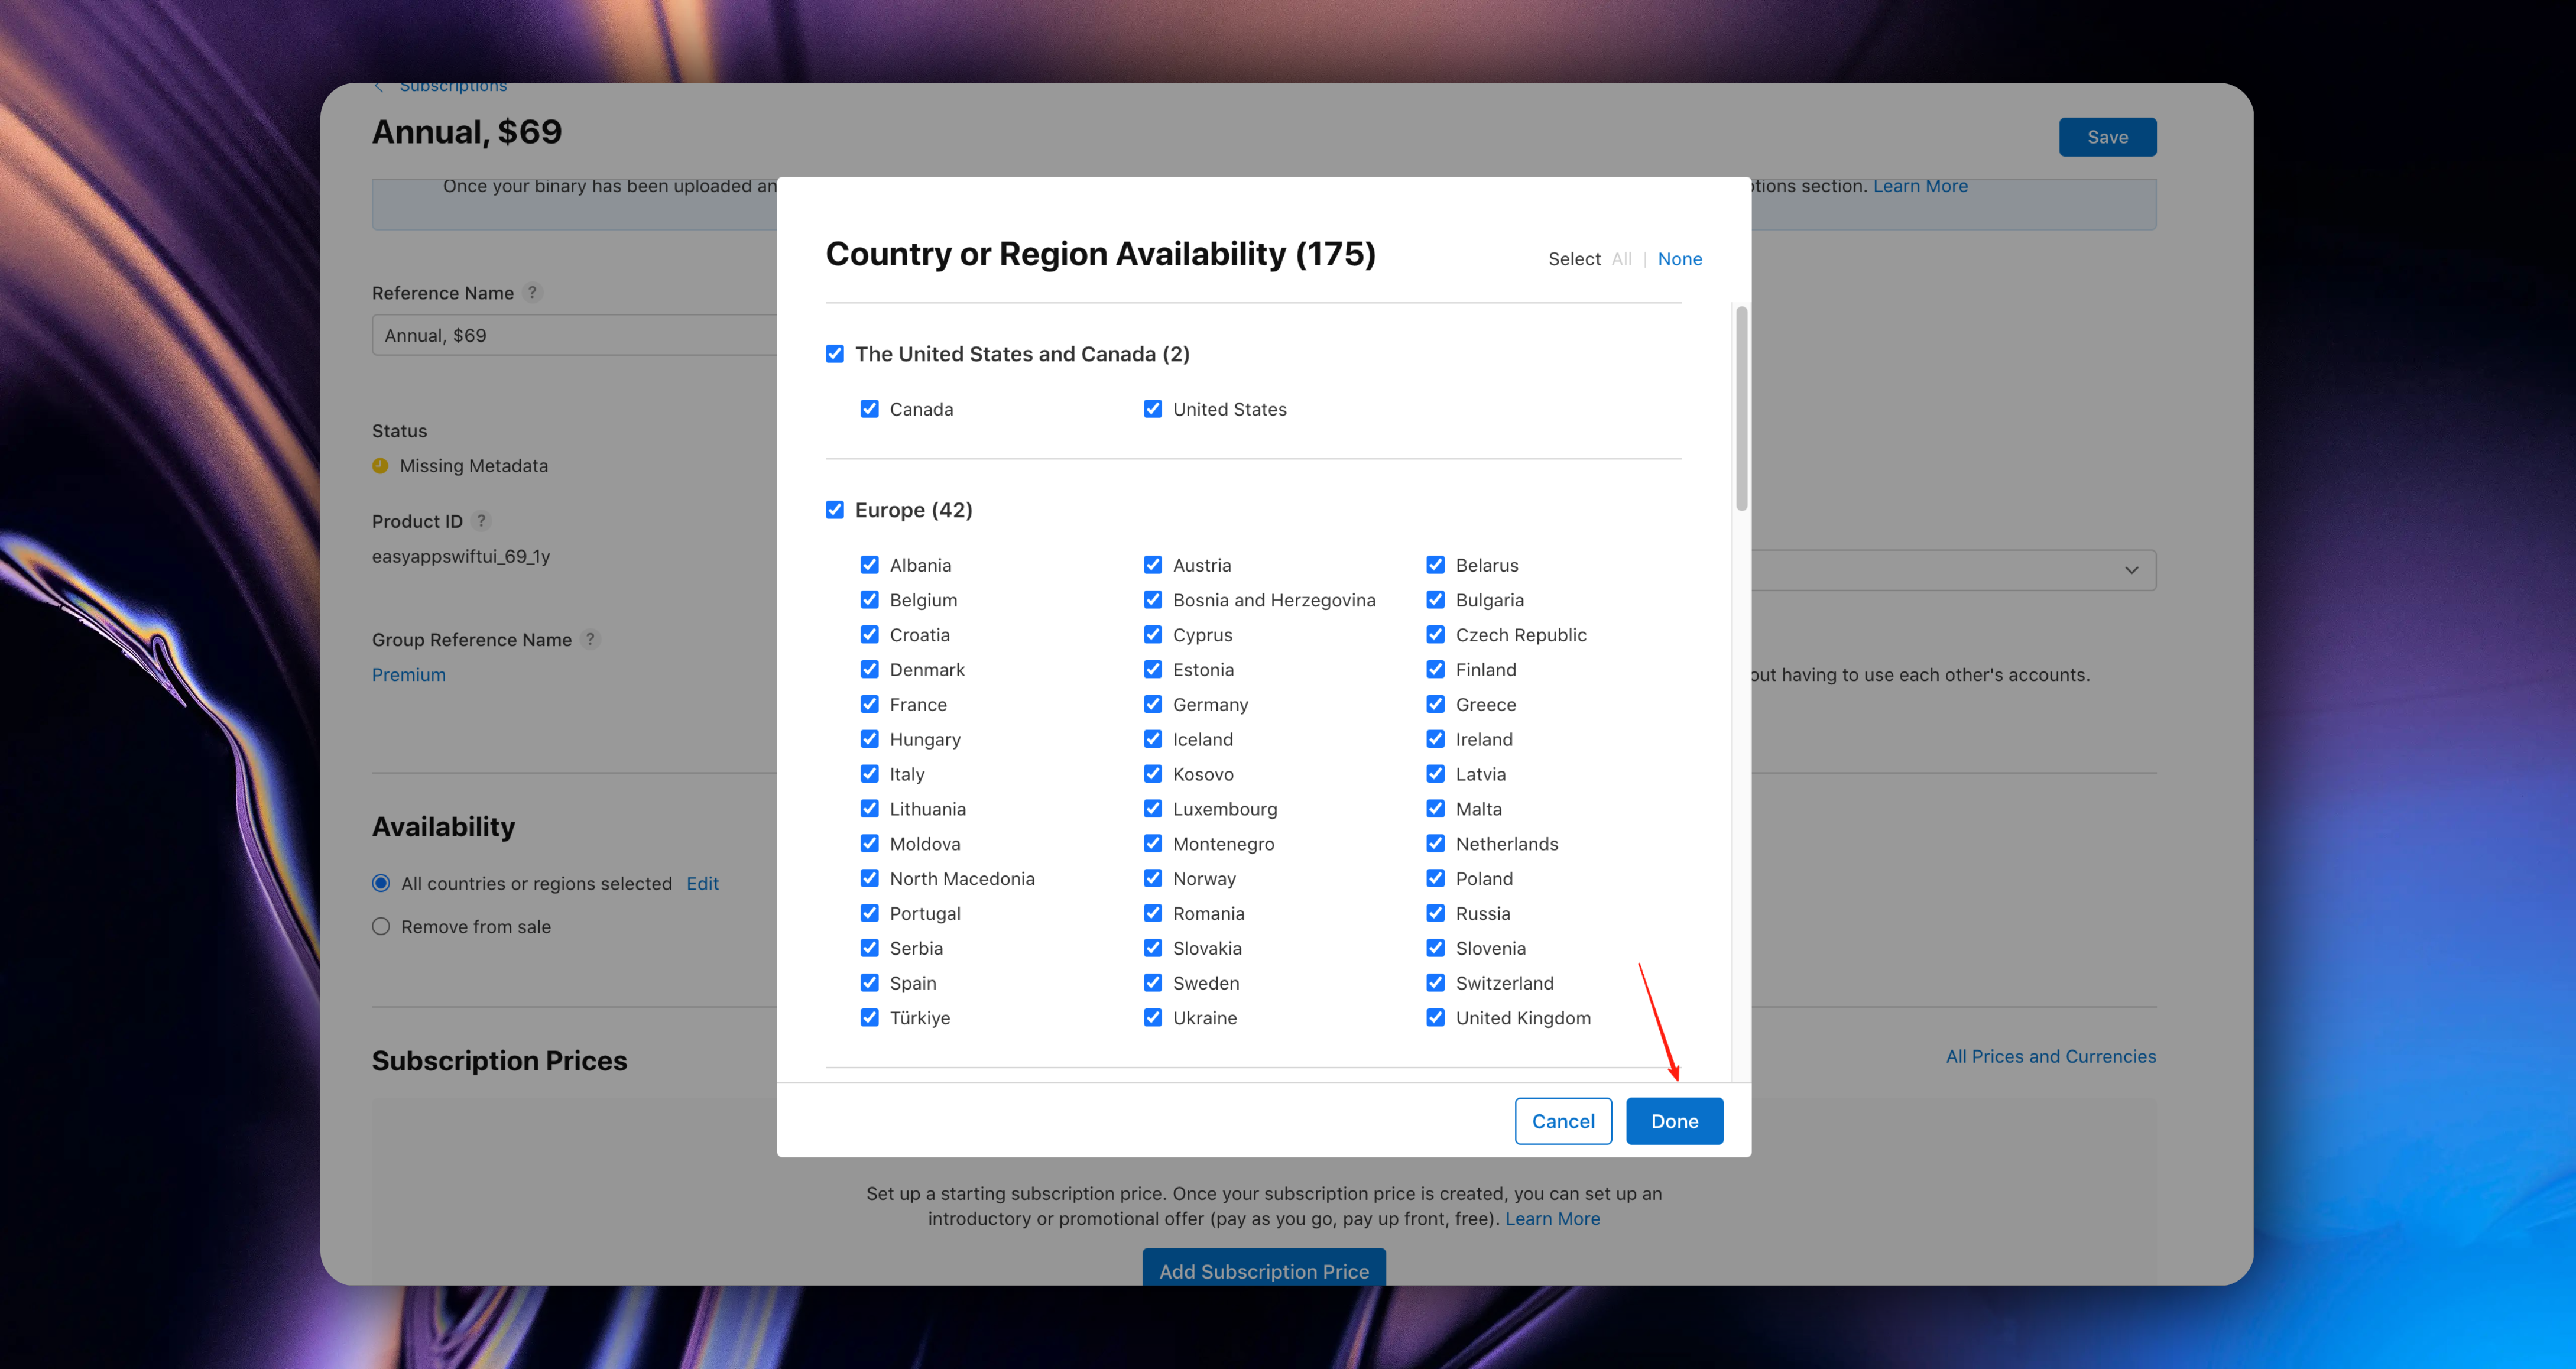Open the Reference Name help icon
2576x1369 pixels.
click(x=533, y=292)
